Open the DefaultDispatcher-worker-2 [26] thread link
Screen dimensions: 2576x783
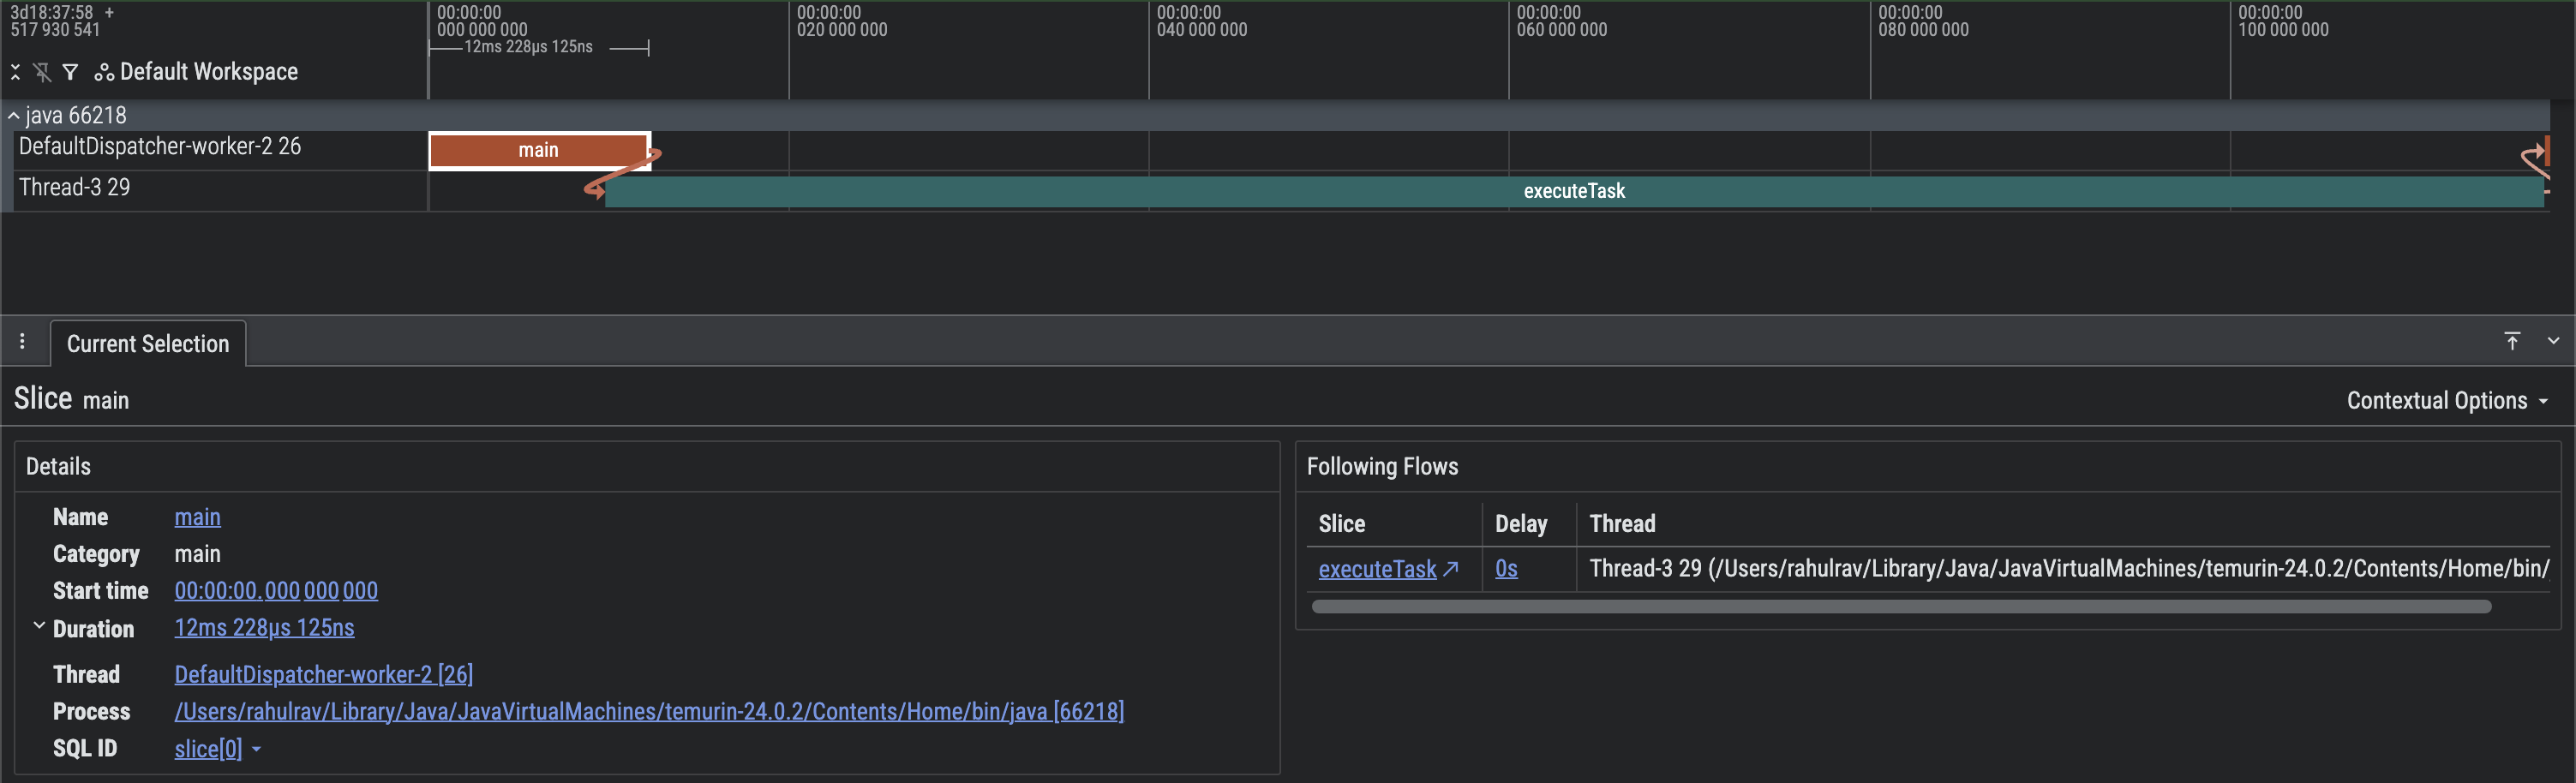[323, 674]
